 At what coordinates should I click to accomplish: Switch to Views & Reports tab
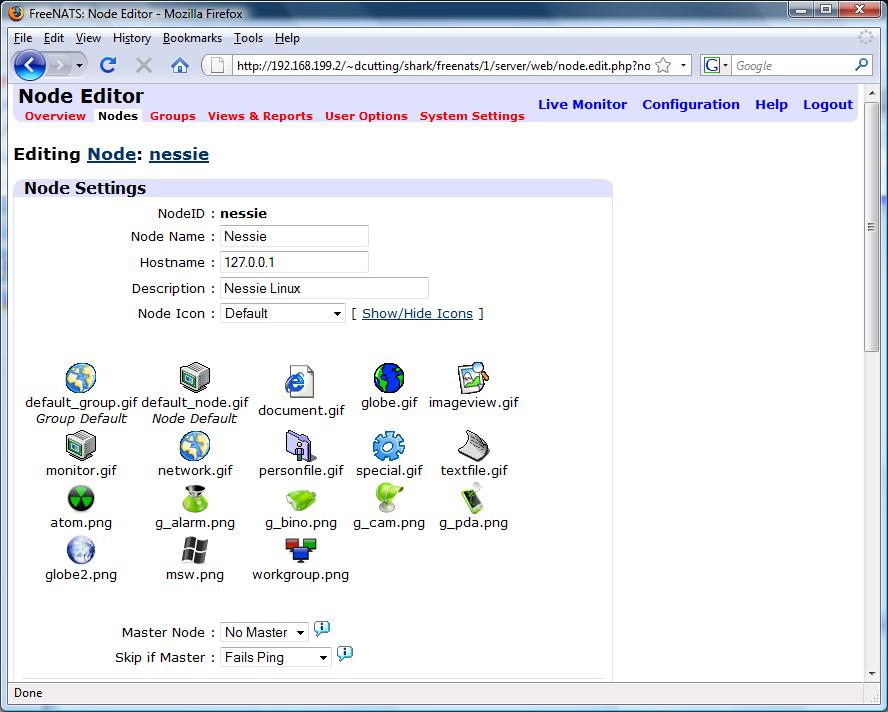click(260, 116)
